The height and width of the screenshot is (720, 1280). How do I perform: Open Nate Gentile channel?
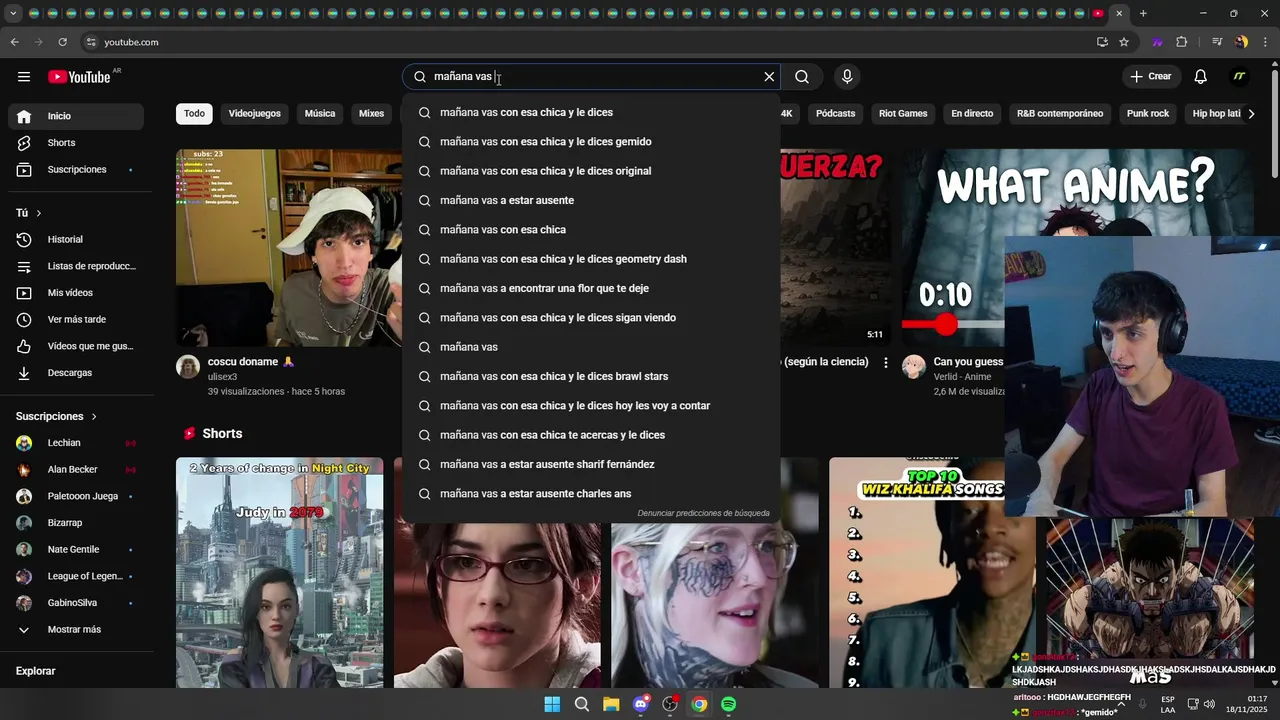76,550
